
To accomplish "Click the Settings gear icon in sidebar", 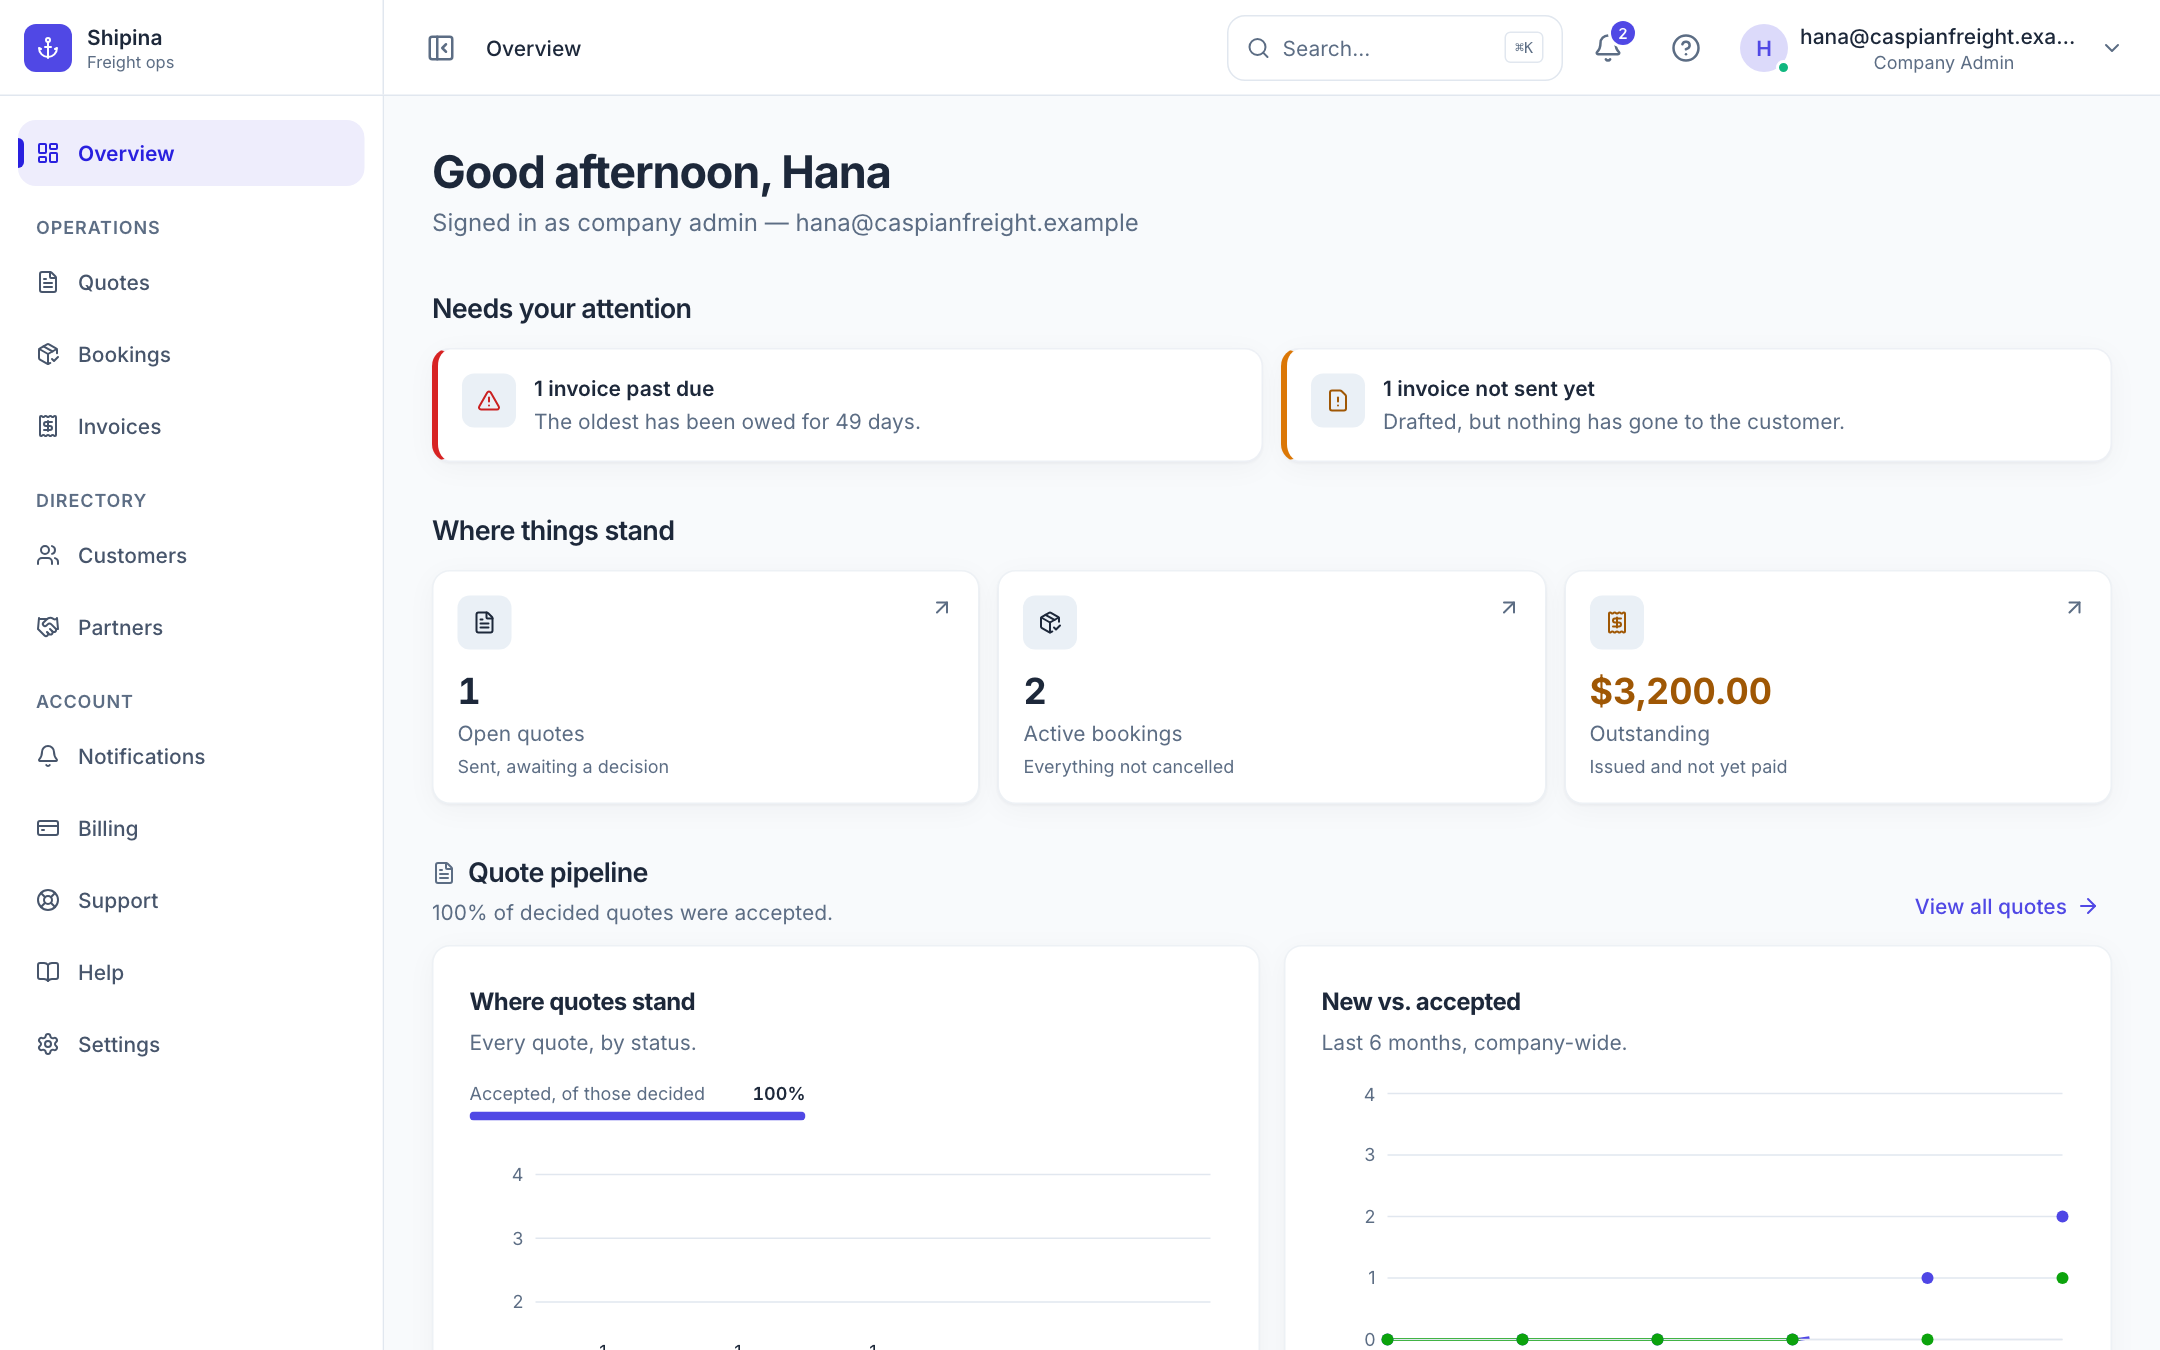I will coord(48,1044).
